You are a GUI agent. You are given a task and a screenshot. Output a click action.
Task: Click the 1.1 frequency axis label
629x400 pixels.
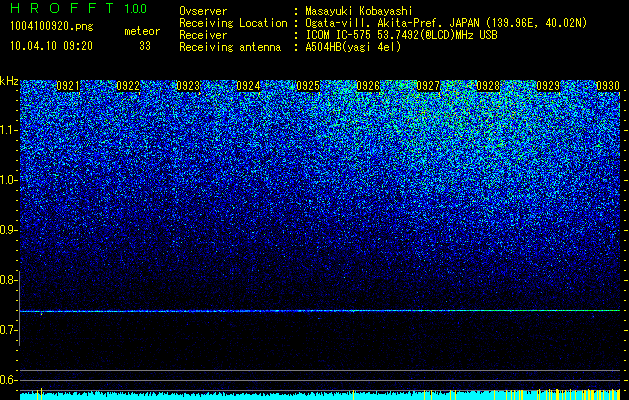[x=9, y=130]
